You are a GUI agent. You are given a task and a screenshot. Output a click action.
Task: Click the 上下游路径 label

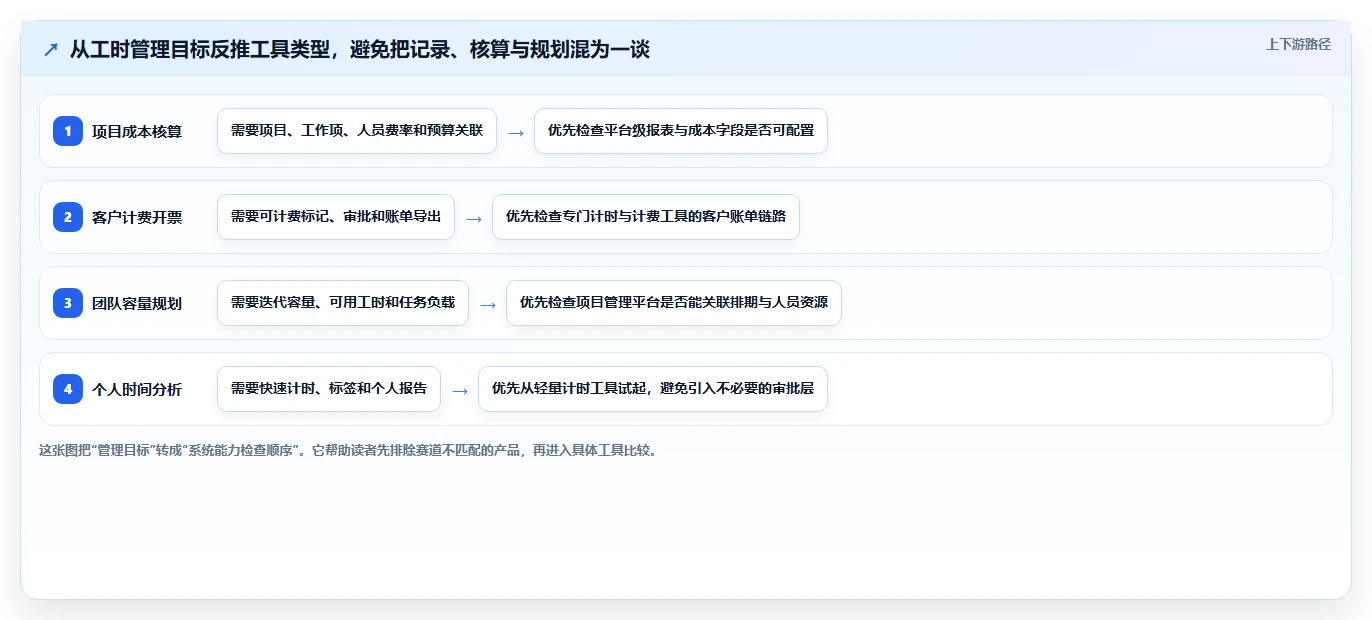click(x=1298, y=44)
